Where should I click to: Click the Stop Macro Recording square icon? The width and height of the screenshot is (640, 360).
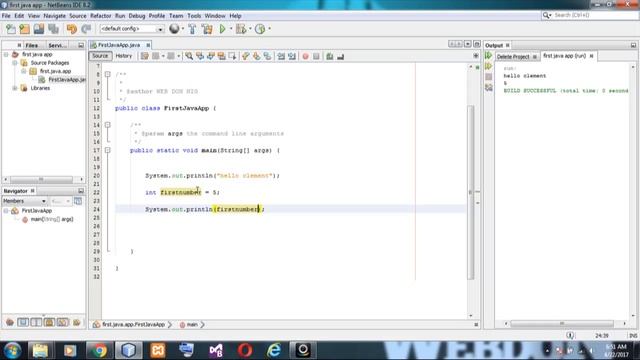[x=316, y=56]
